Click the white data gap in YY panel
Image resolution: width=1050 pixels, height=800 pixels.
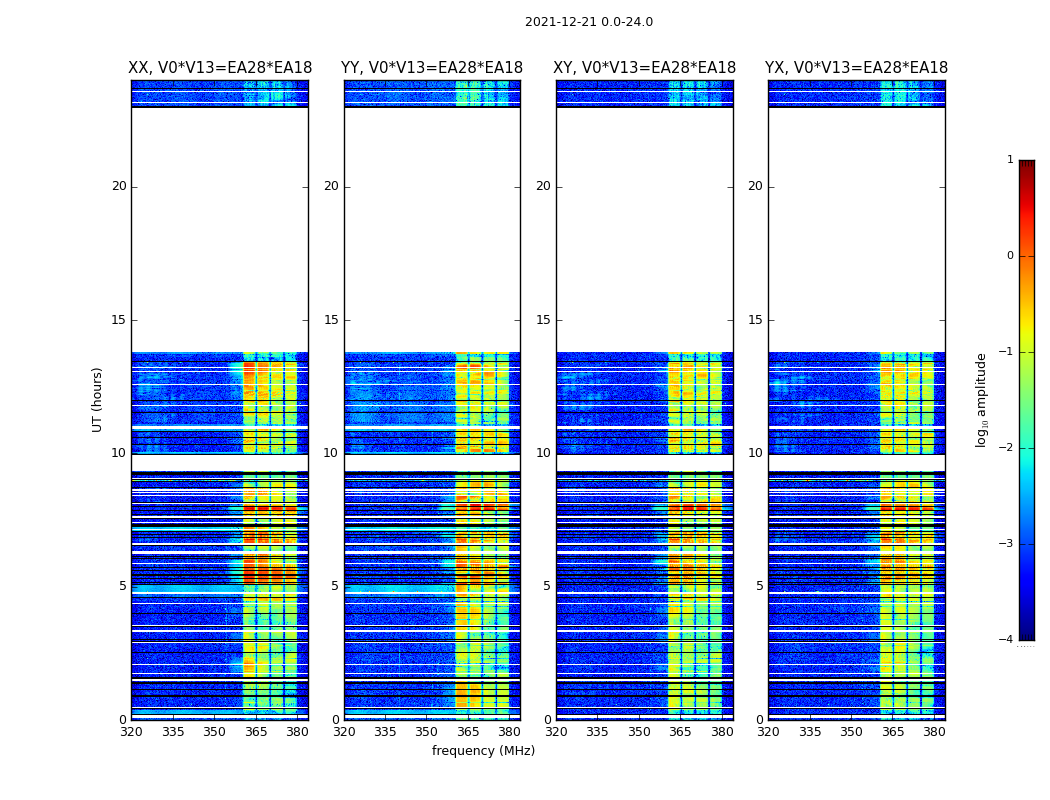(432, 230)
